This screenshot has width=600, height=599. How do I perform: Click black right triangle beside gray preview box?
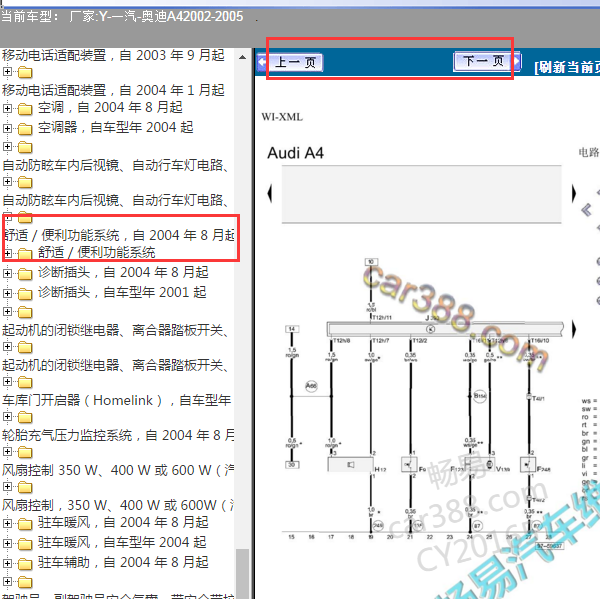click(574, 193)
